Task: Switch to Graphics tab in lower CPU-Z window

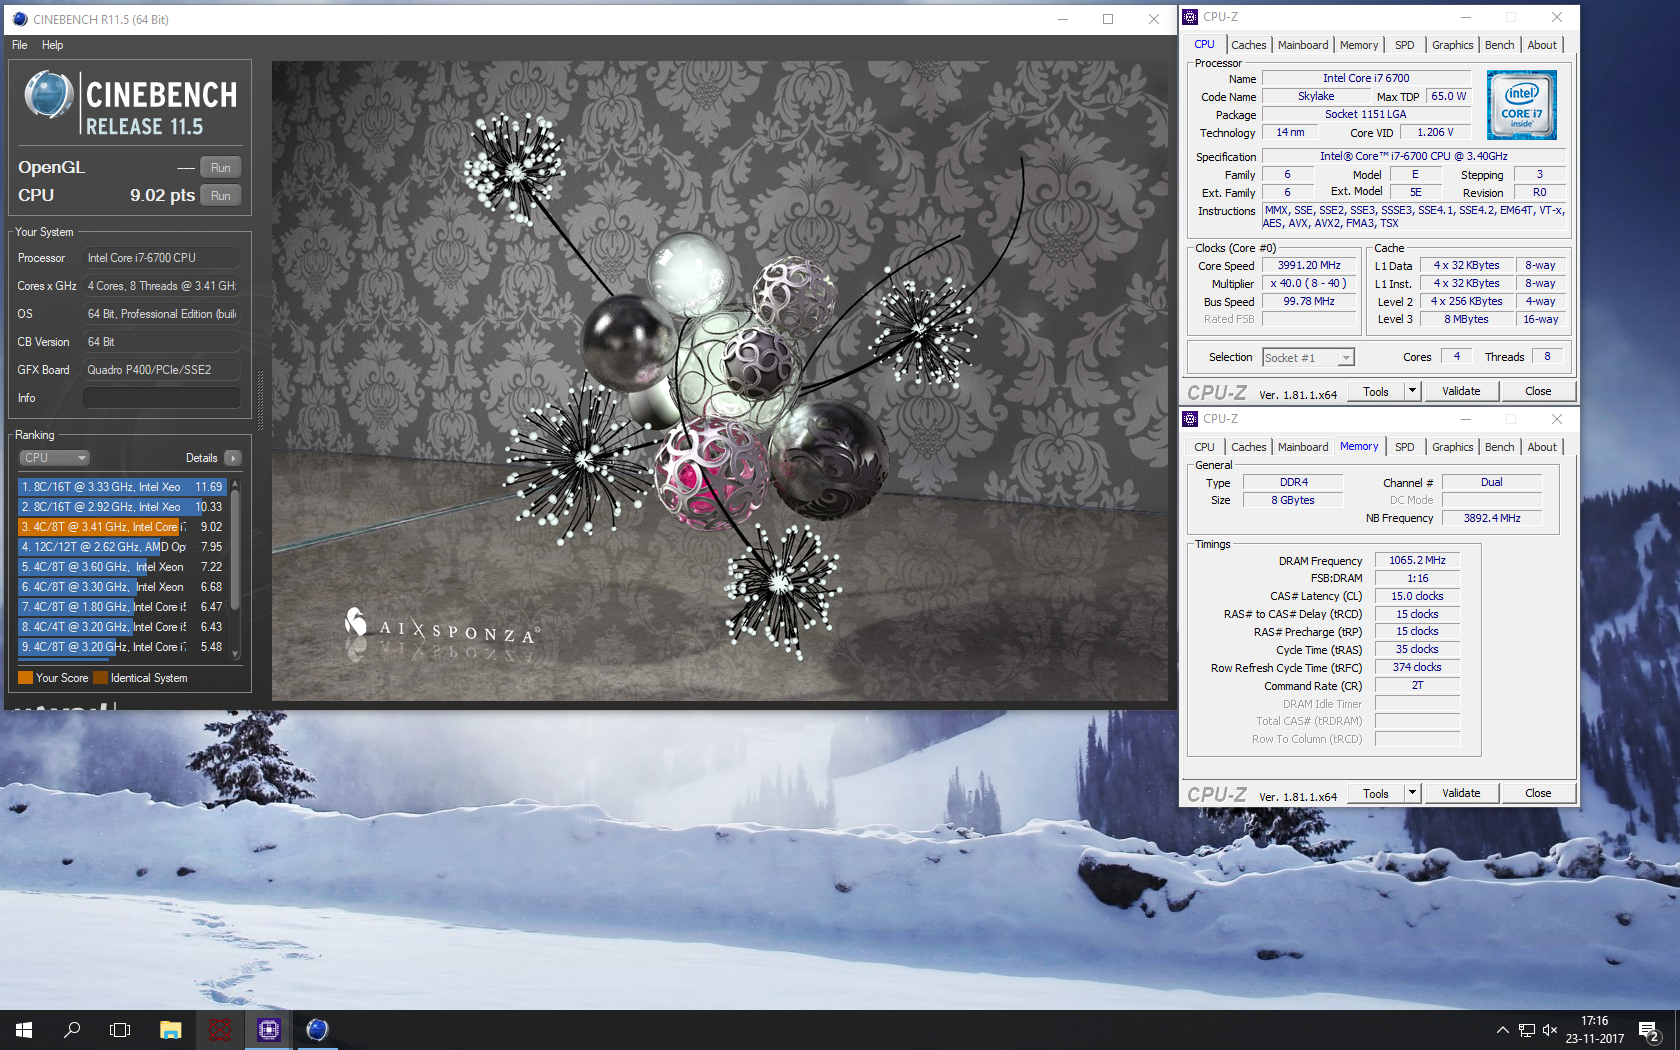Action: click(1452, 447)
